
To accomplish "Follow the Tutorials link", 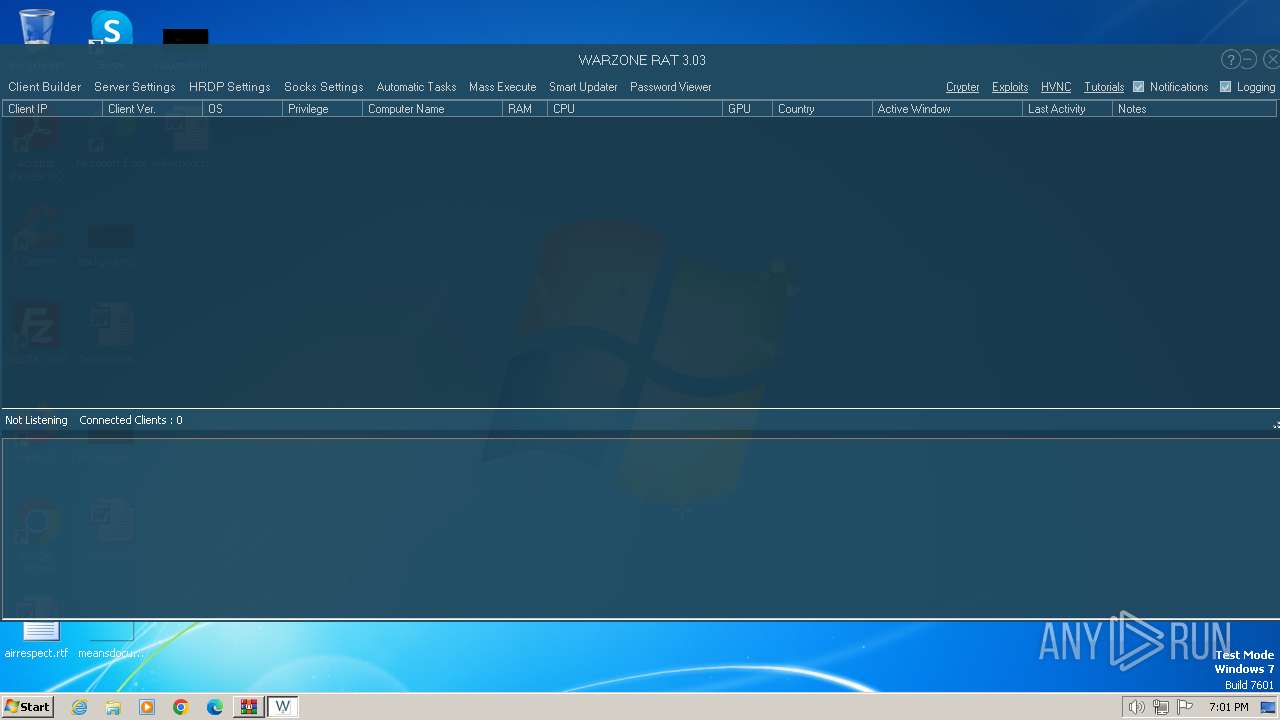I will [1104, 87].
